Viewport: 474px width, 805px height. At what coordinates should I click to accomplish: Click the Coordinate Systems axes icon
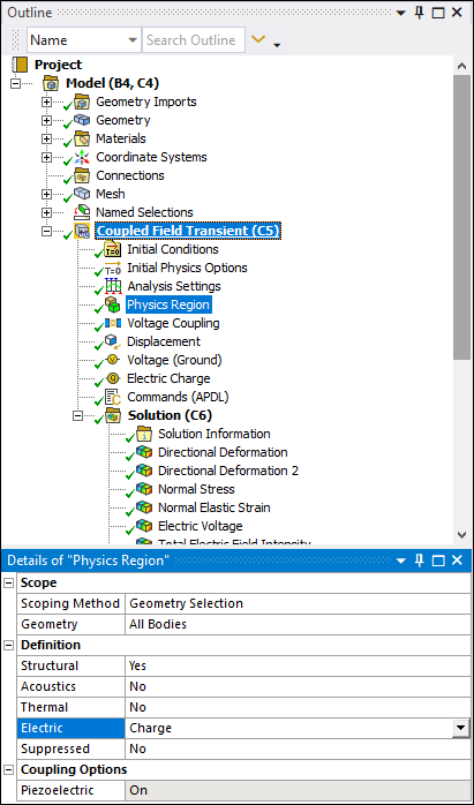tap(82, 157)
